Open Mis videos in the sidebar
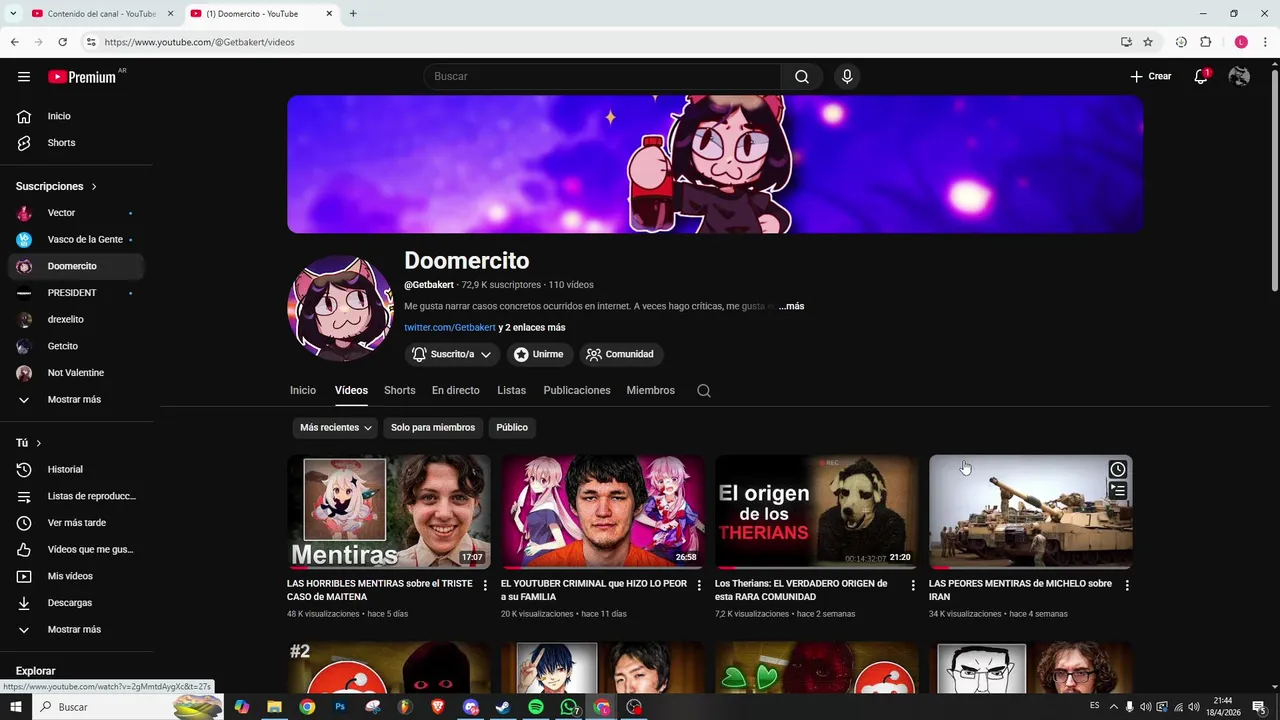Screen dimensions: 1280x720 (76, 576)
